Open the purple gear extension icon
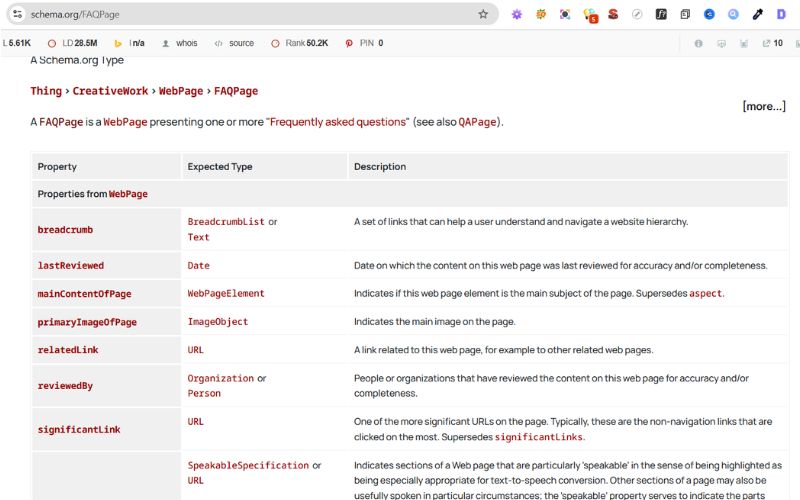 click(517, 14)
